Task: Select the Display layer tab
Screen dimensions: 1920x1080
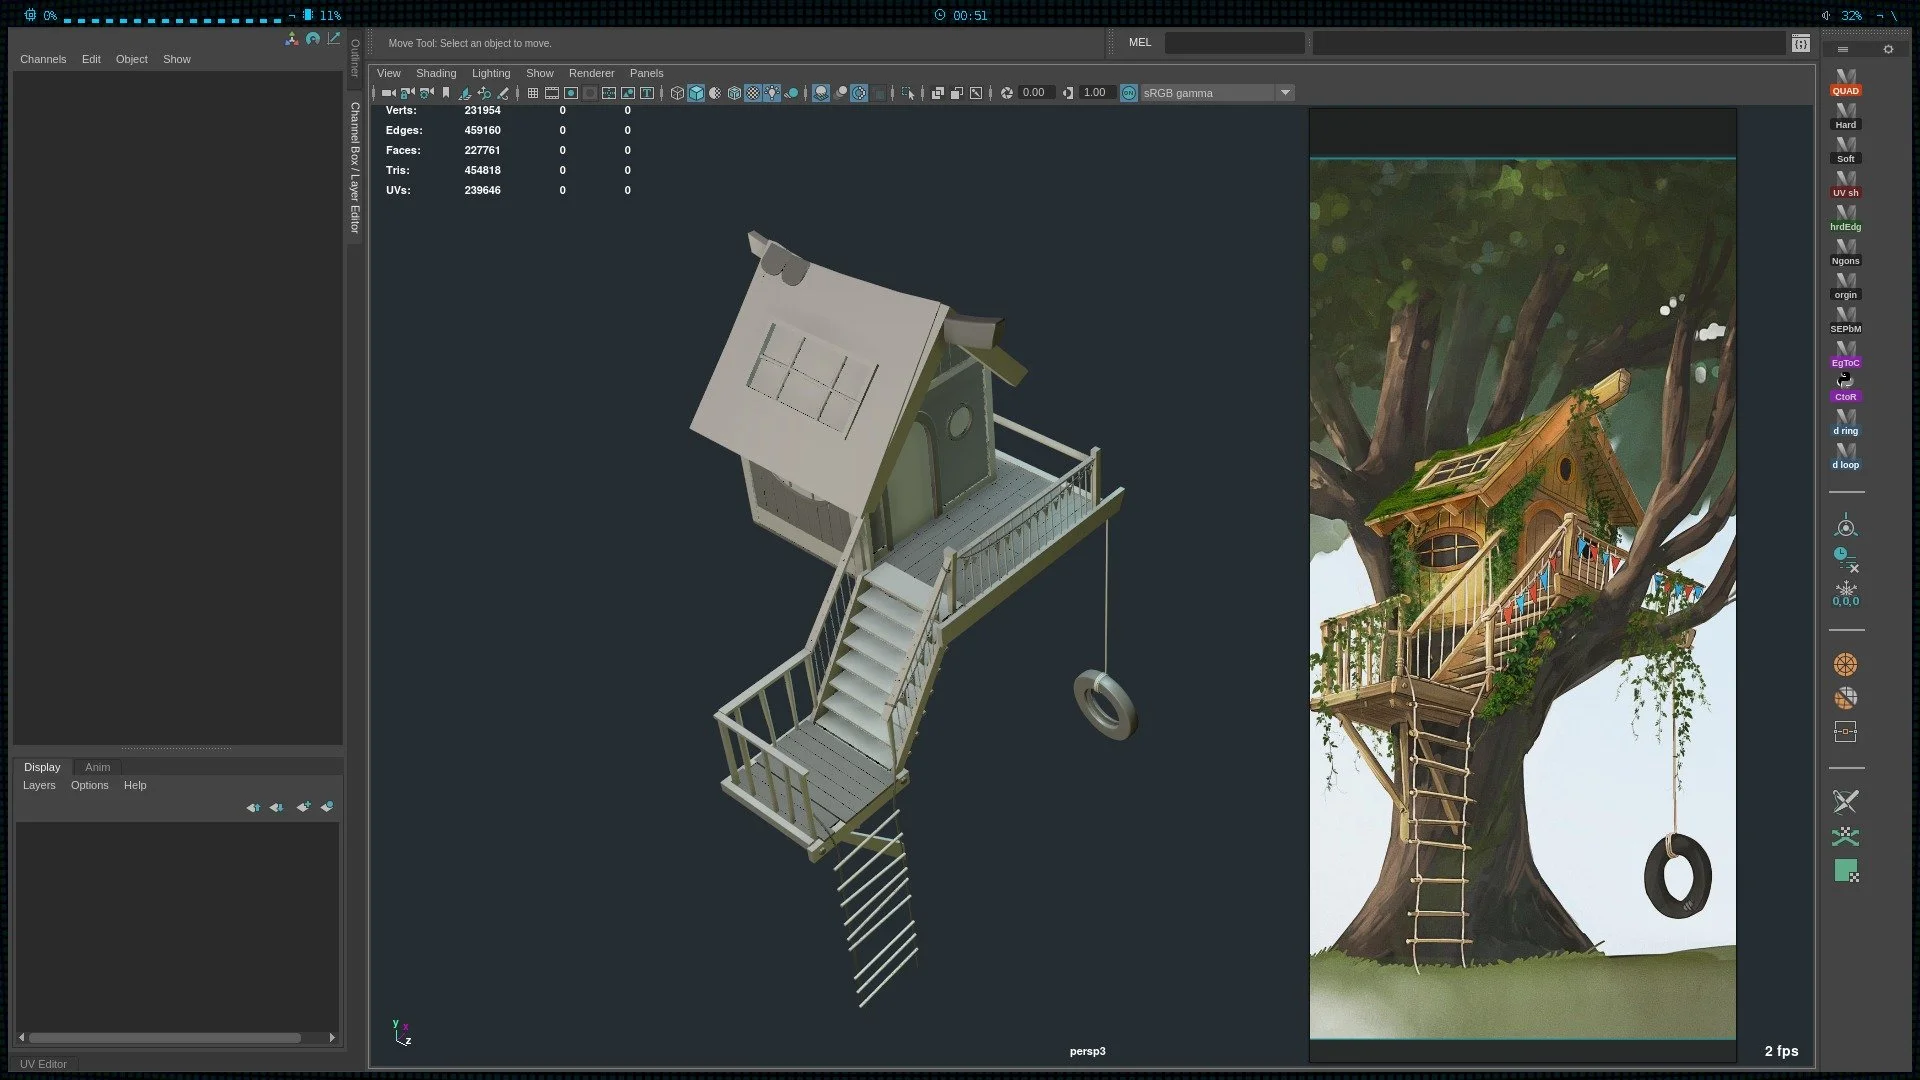Action: click(x=42, y=767)
